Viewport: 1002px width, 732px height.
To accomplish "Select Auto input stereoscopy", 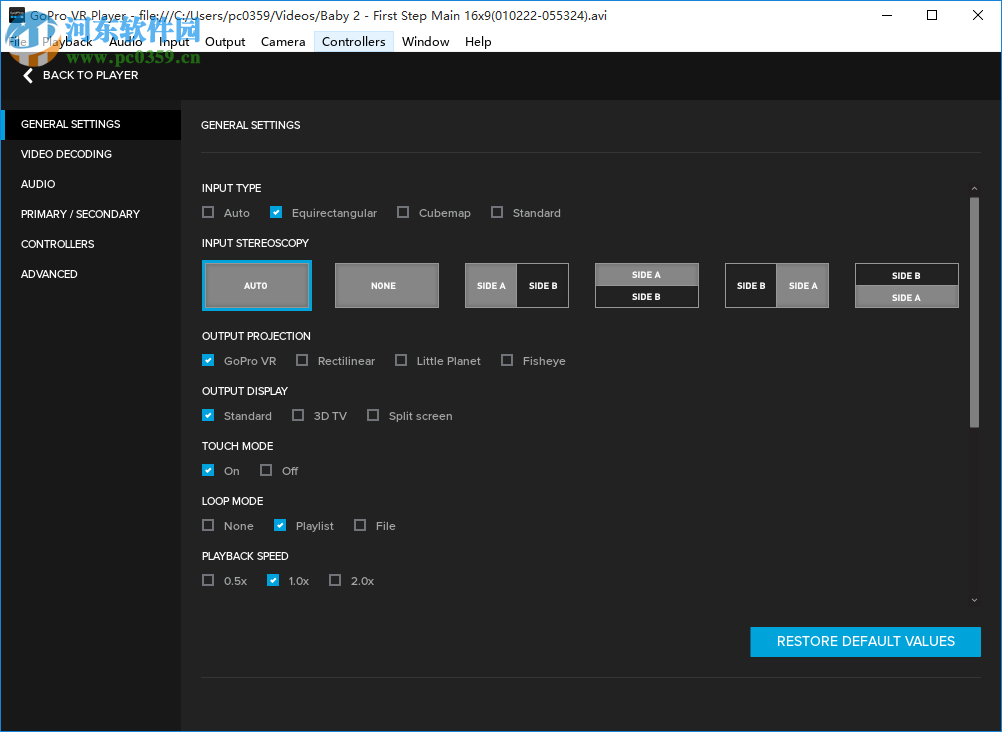I will (x=256, y=285).
